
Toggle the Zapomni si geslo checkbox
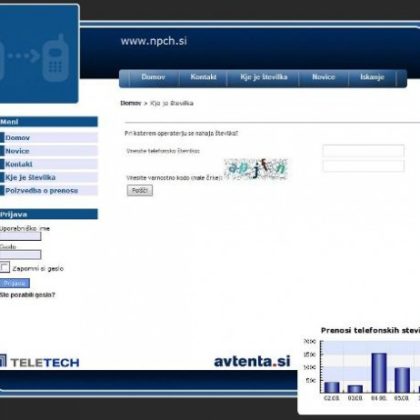coord(5,267)
